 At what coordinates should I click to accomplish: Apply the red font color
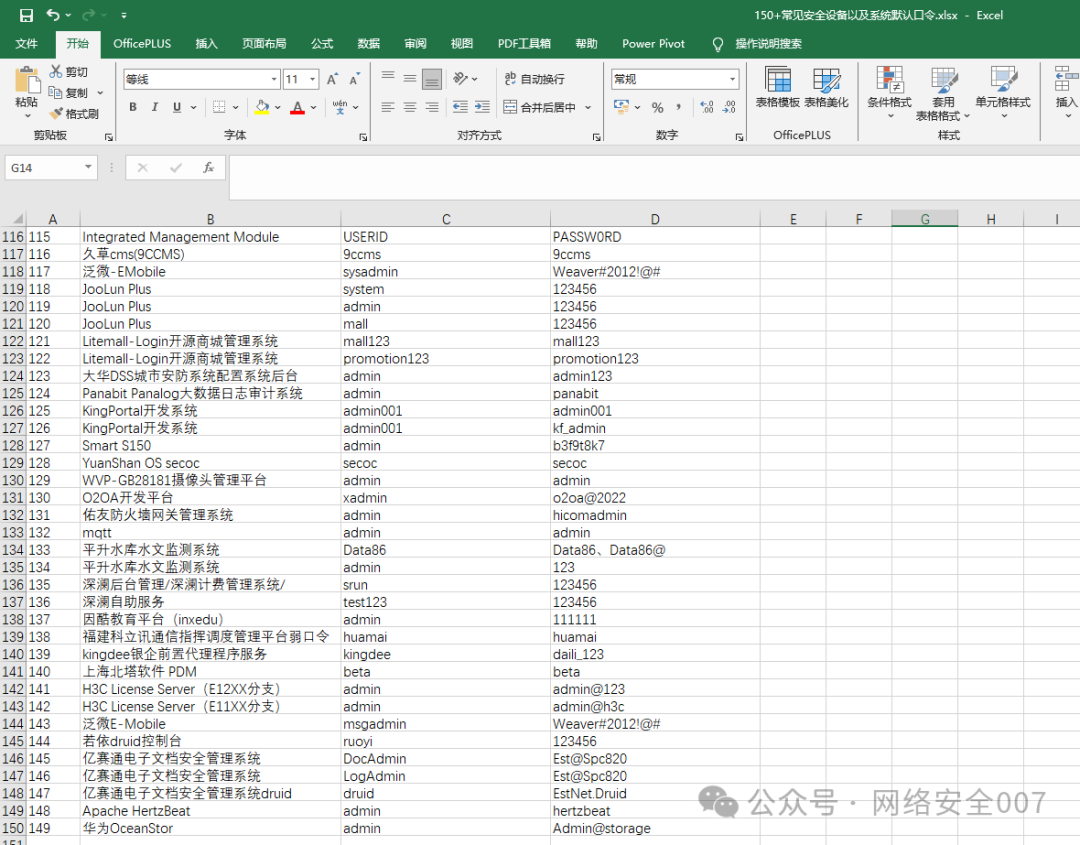(298, 107)
